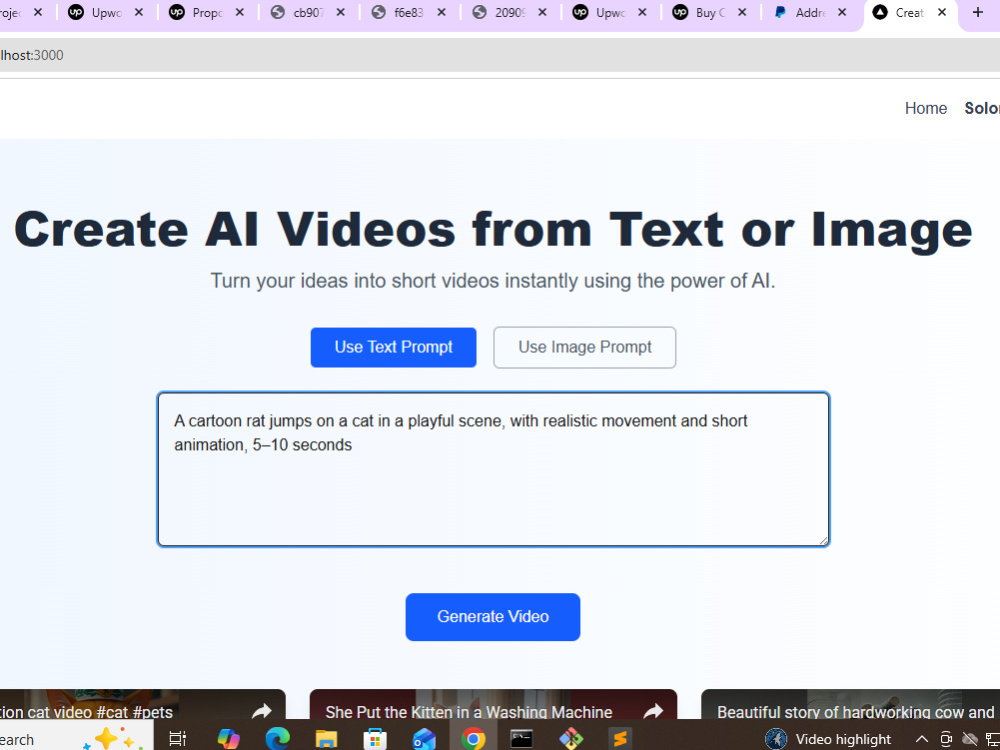Close the PayPal 'Addre' tab
Image resolution: width=1000 pixels, height=750 pixels.
click(x=842, y=12)
